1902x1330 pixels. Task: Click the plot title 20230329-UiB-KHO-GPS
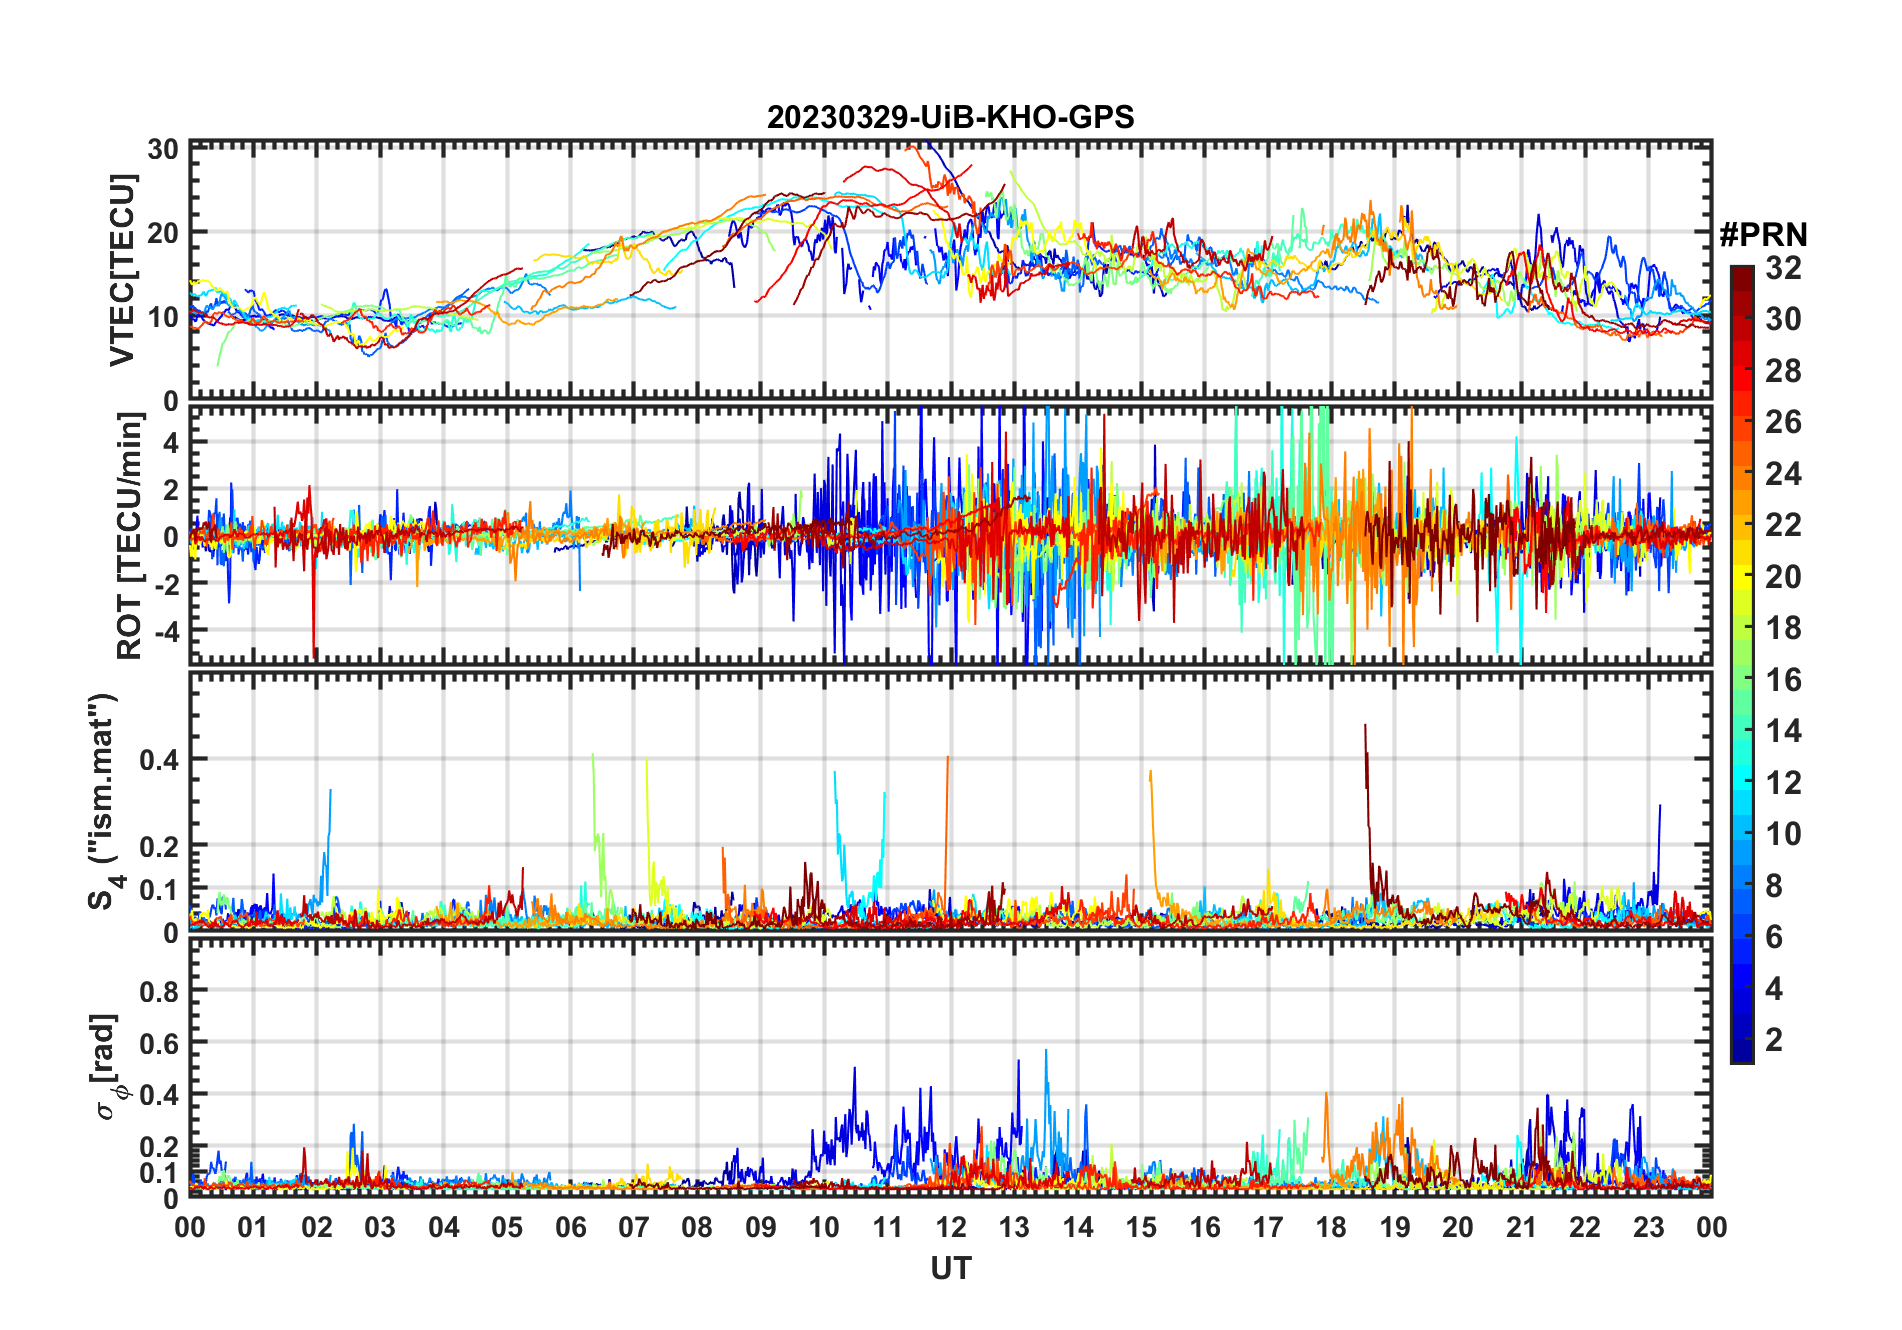tap(950, 118)
